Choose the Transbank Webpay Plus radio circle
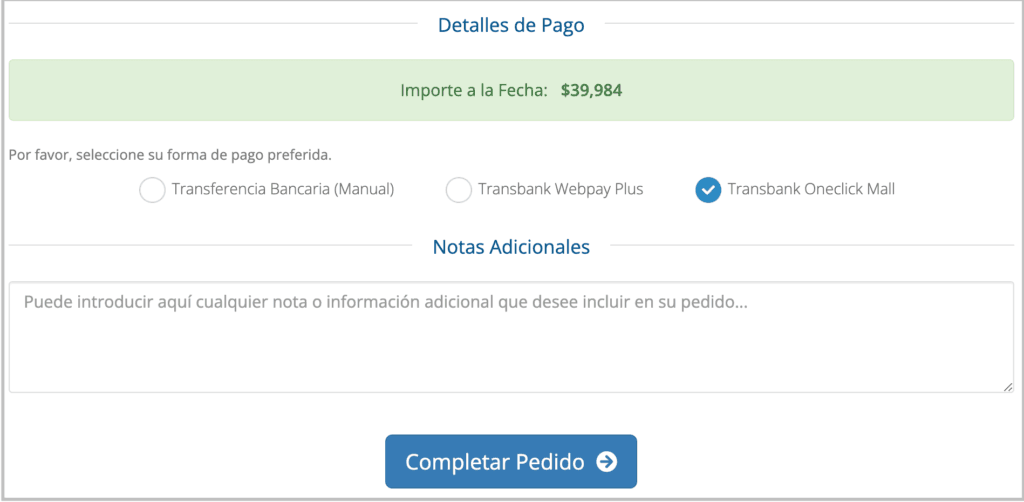The height and width of the screenshot is (502, 1024). tap(458, 190)
